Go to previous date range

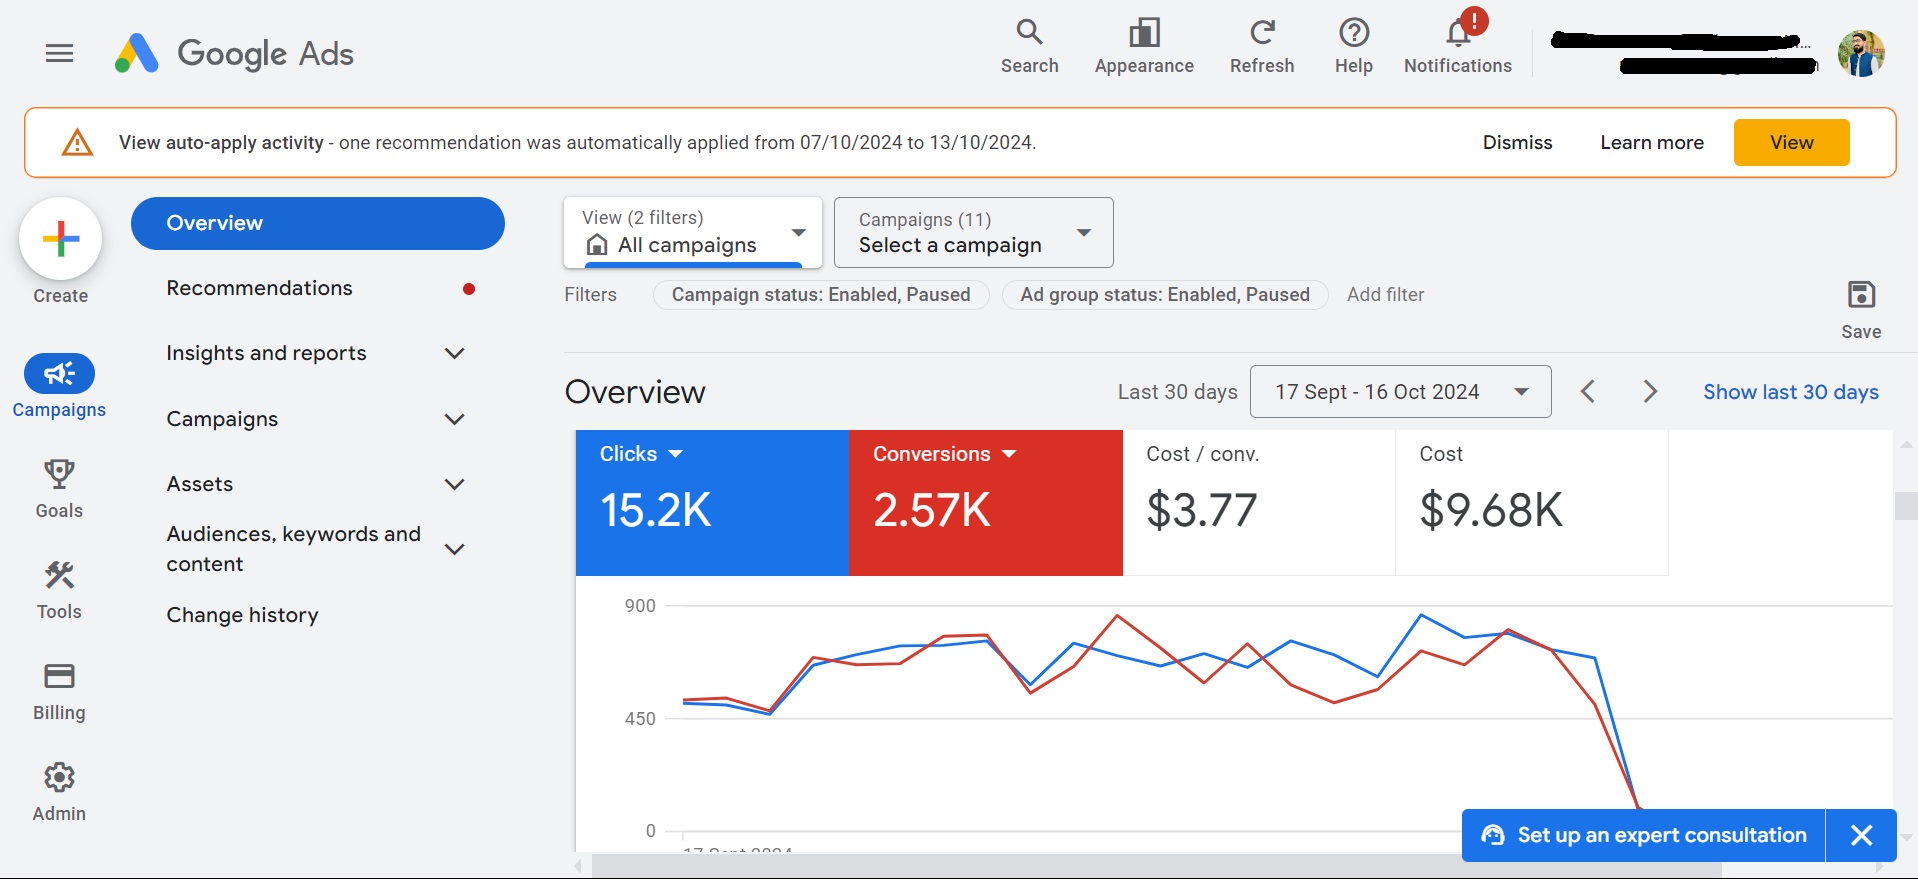click(1587, 391)
